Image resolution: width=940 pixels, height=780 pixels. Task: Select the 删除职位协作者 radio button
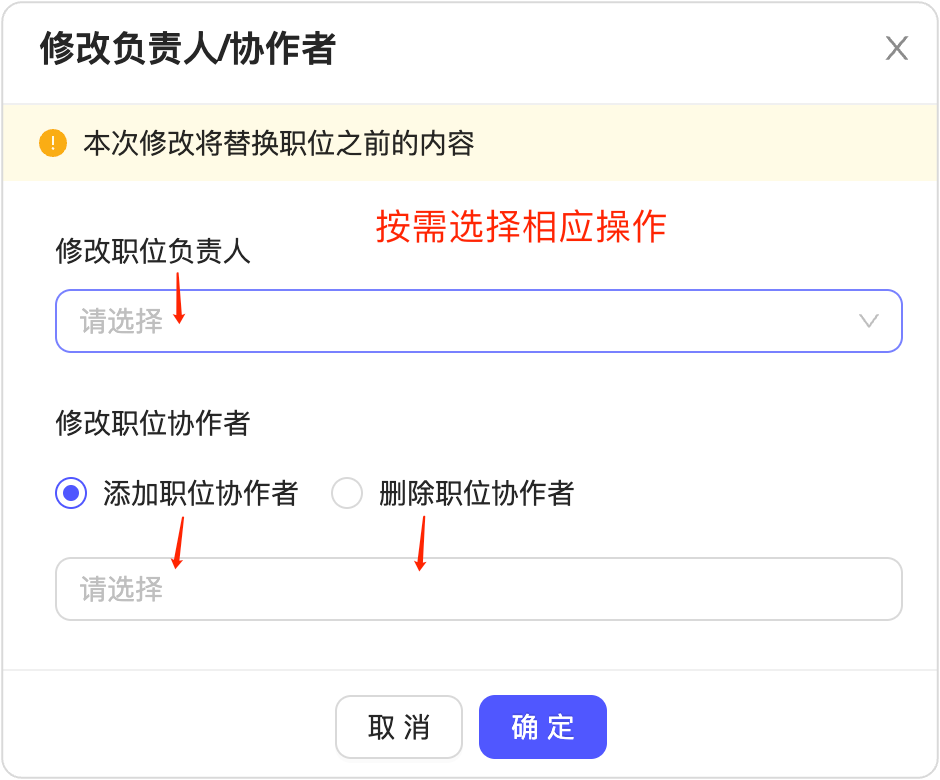coord(347,493)
